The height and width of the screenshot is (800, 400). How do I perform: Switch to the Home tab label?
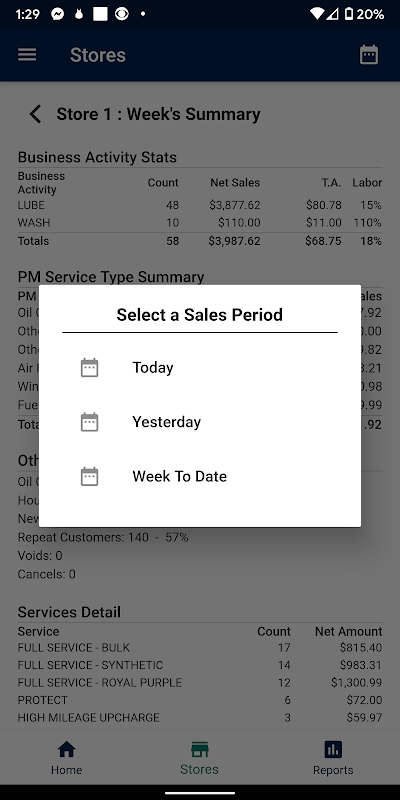point(66,770)
